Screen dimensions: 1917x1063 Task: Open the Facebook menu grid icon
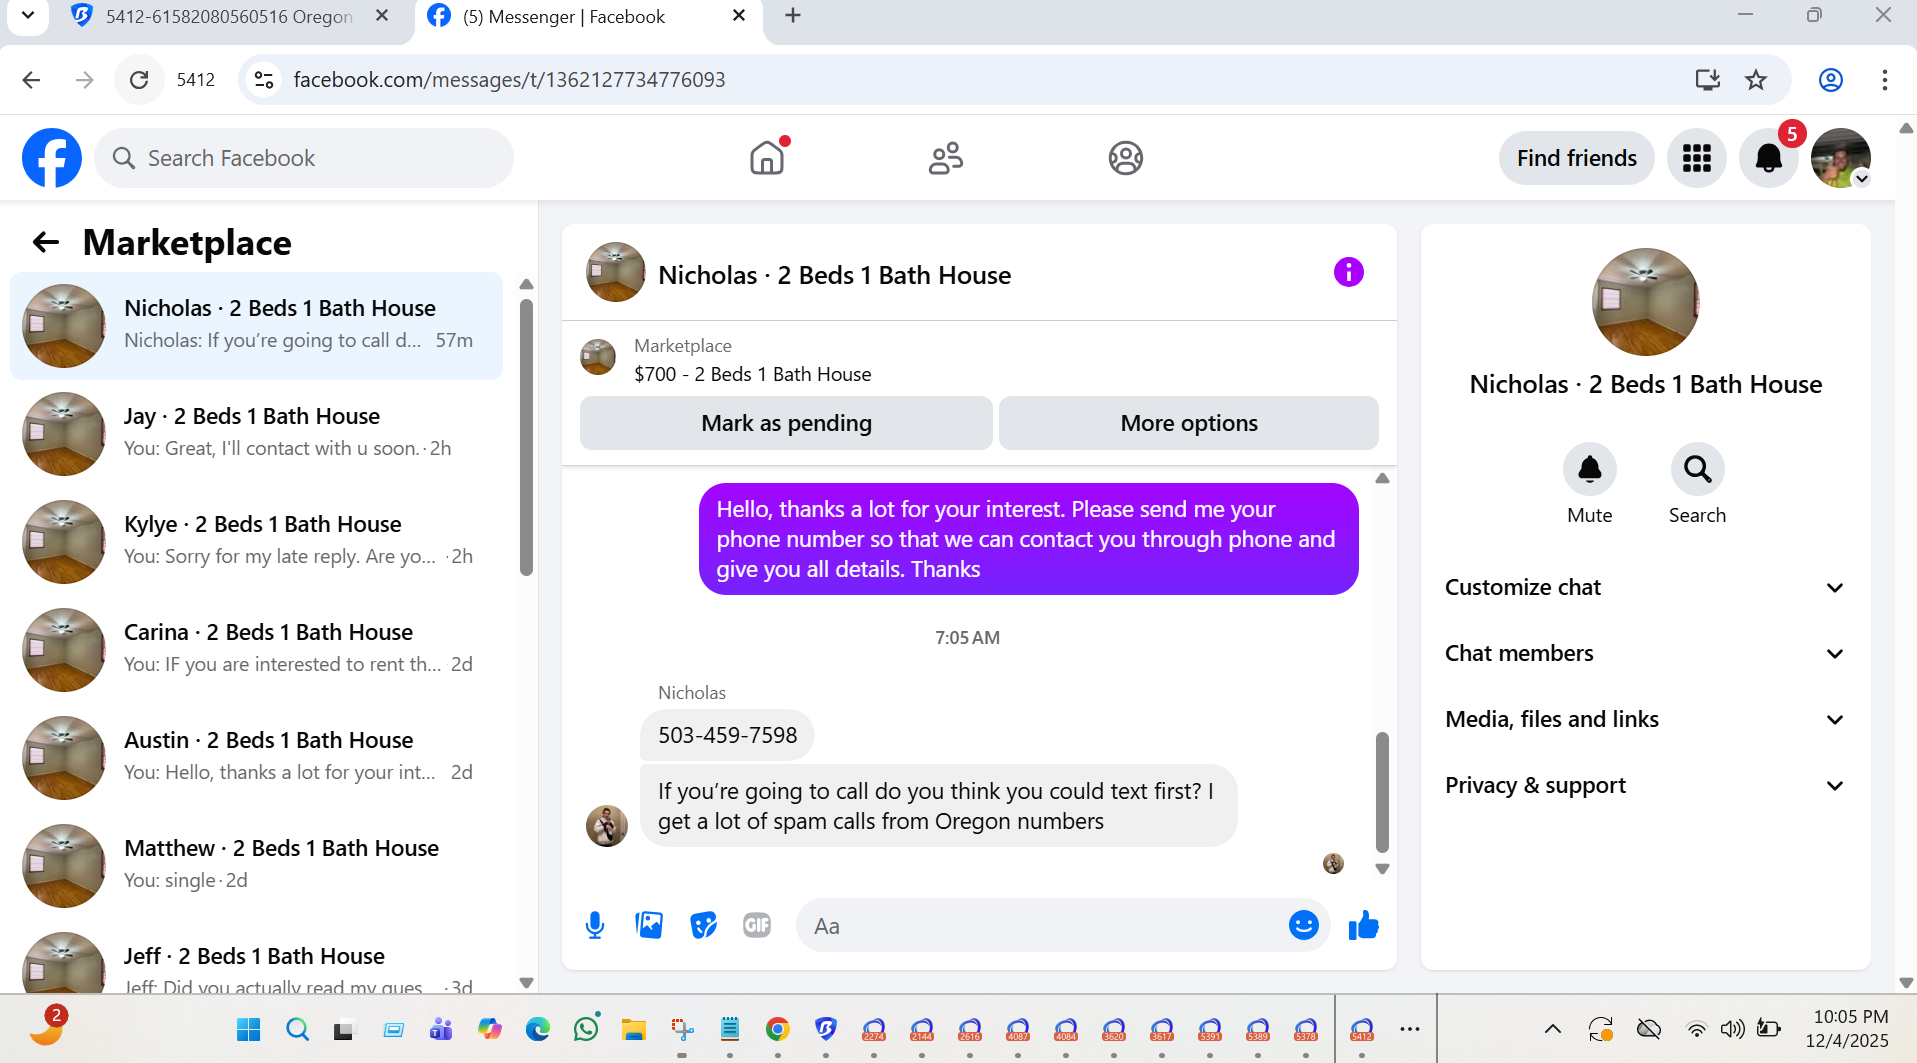coord(1696,158)
